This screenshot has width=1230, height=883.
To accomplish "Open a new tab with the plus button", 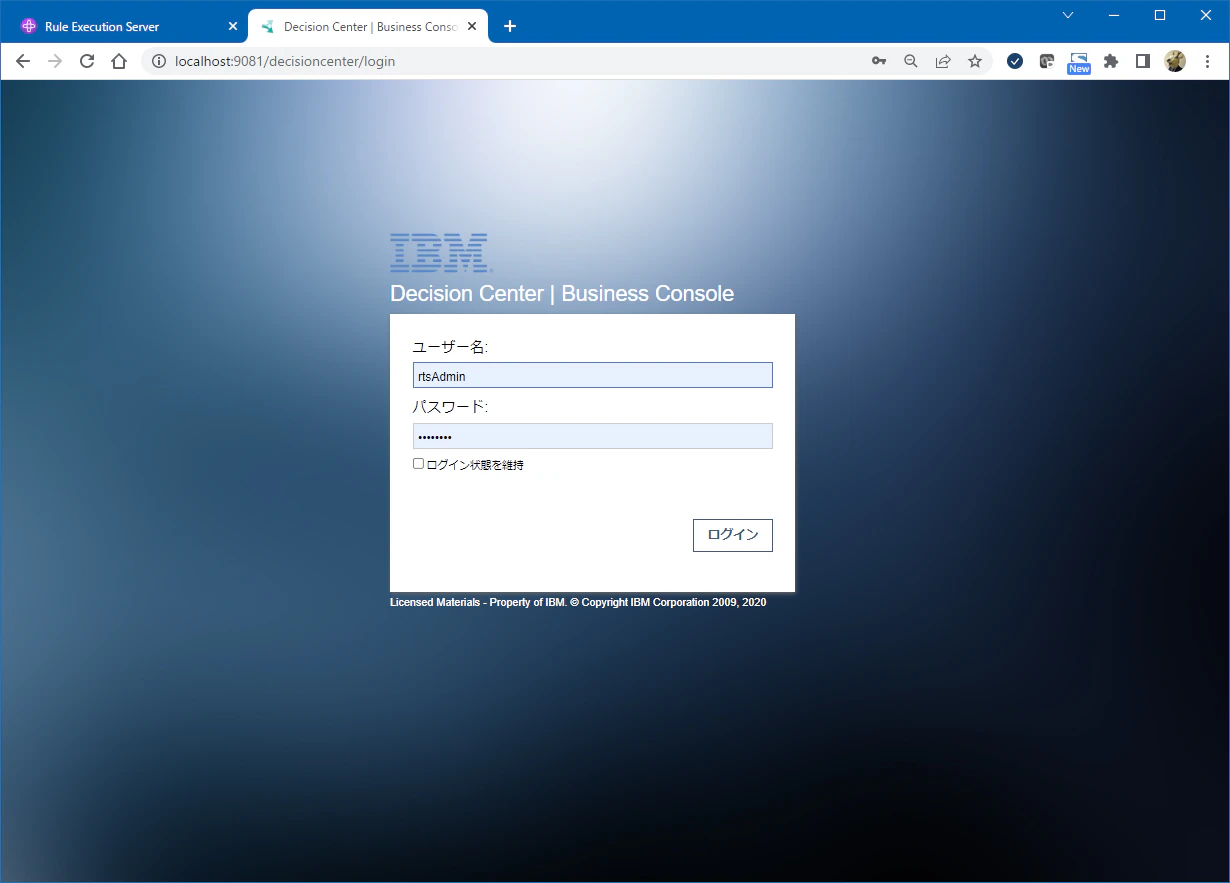I will coord(510,26).
